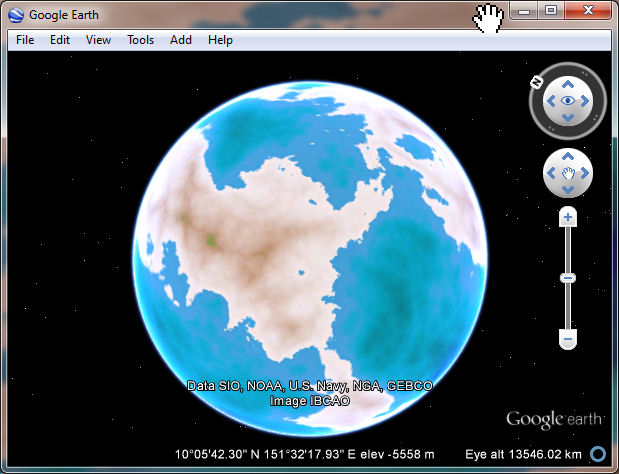
Task: Click the N north marker on the compass ring
Action: coord(536,82)
